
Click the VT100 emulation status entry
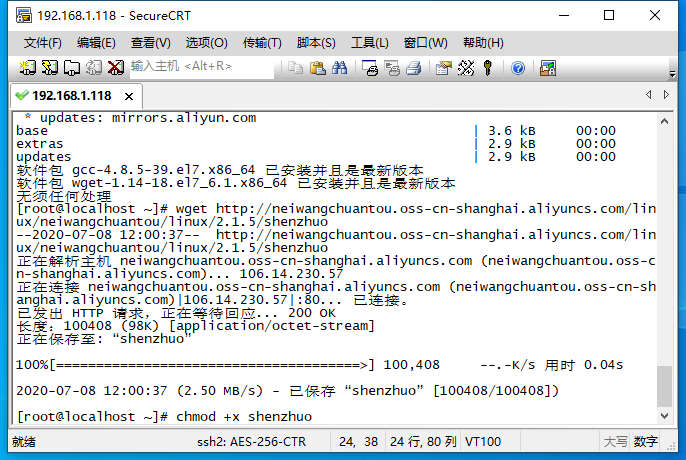tap(483, 442)
